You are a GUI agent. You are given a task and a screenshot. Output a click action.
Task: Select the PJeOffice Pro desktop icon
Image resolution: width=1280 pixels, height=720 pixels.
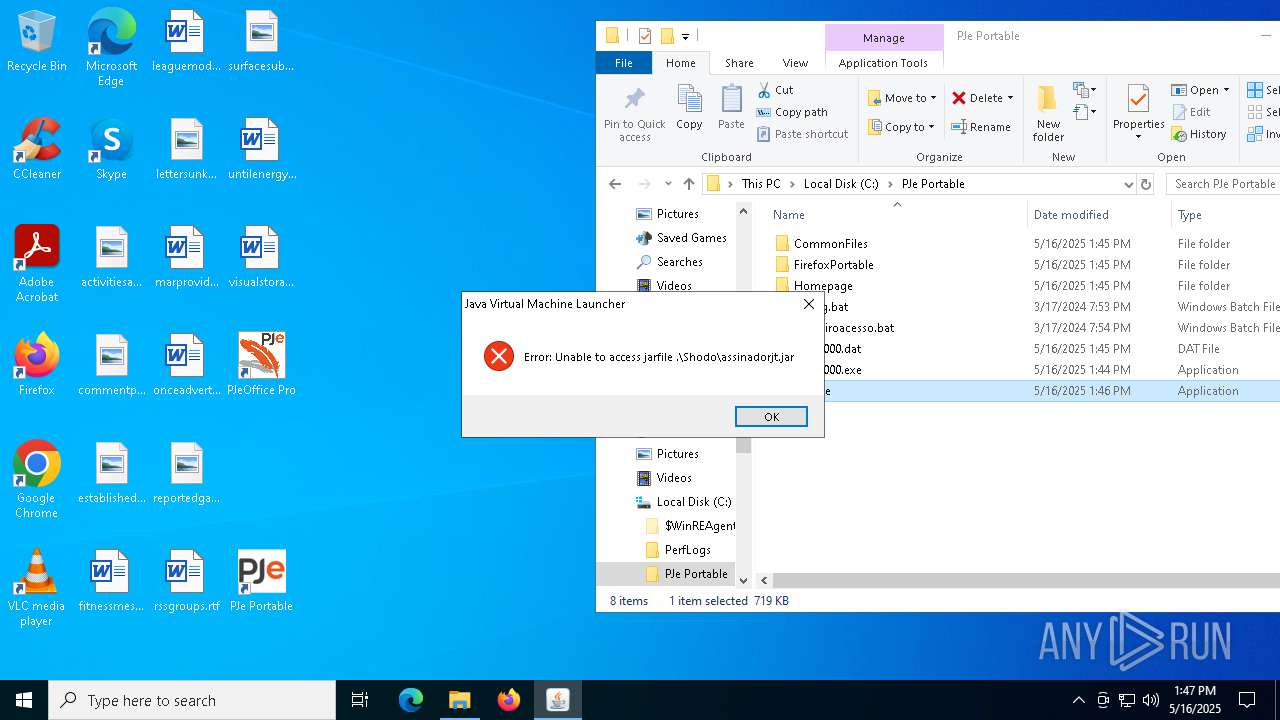(x=261, y=365)
